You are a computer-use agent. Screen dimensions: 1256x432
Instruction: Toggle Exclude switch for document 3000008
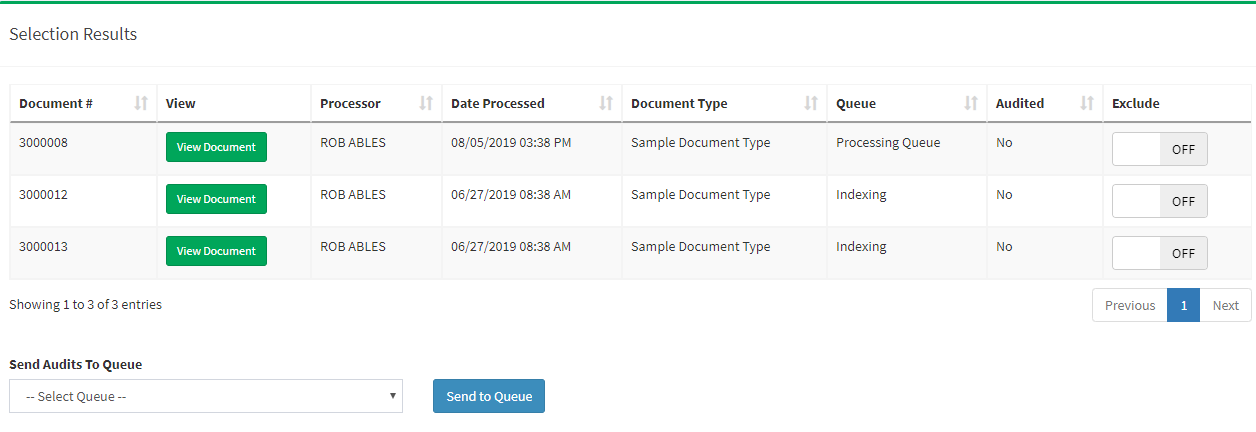point(1159,149)
